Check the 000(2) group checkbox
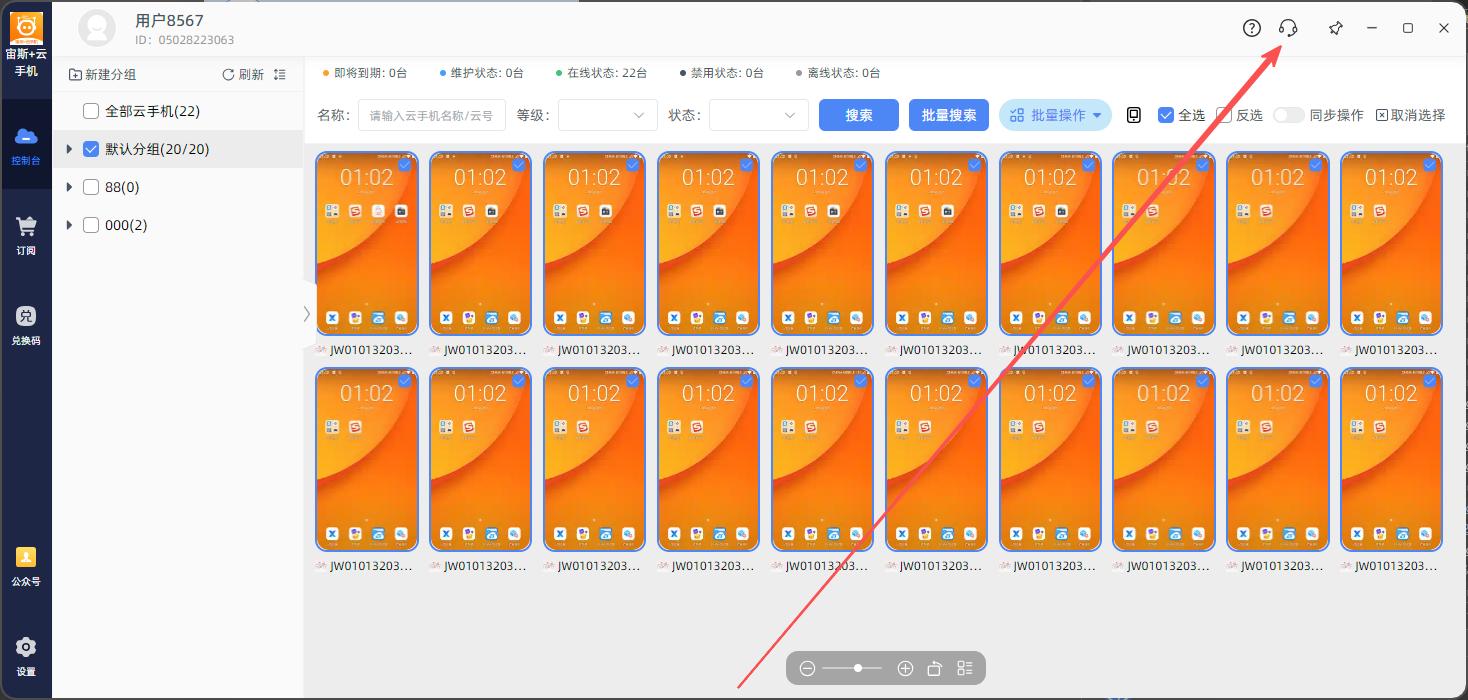 tap(91, 225)
